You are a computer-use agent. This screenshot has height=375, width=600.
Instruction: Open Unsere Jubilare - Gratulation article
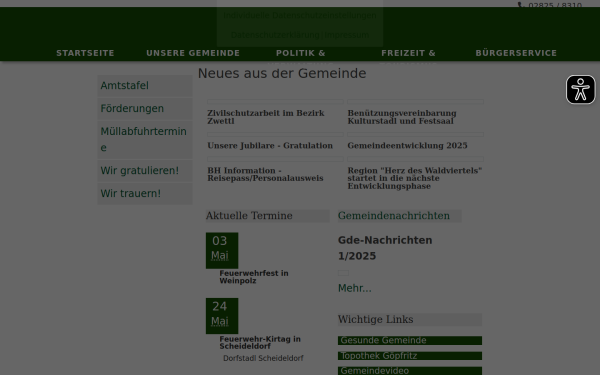click(x=270, y=146)
